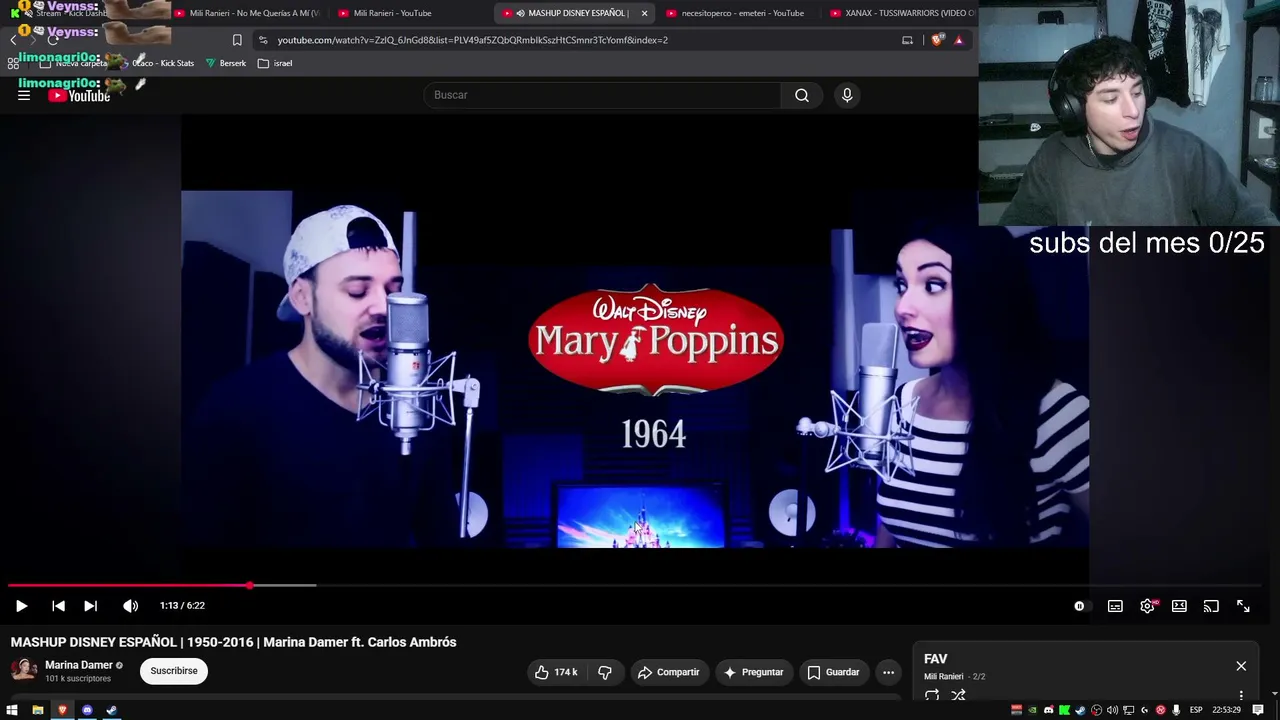Open the NVIDIA tray icon
The height and width of the screenshot is (720, 1280).
pos(1032,710)
